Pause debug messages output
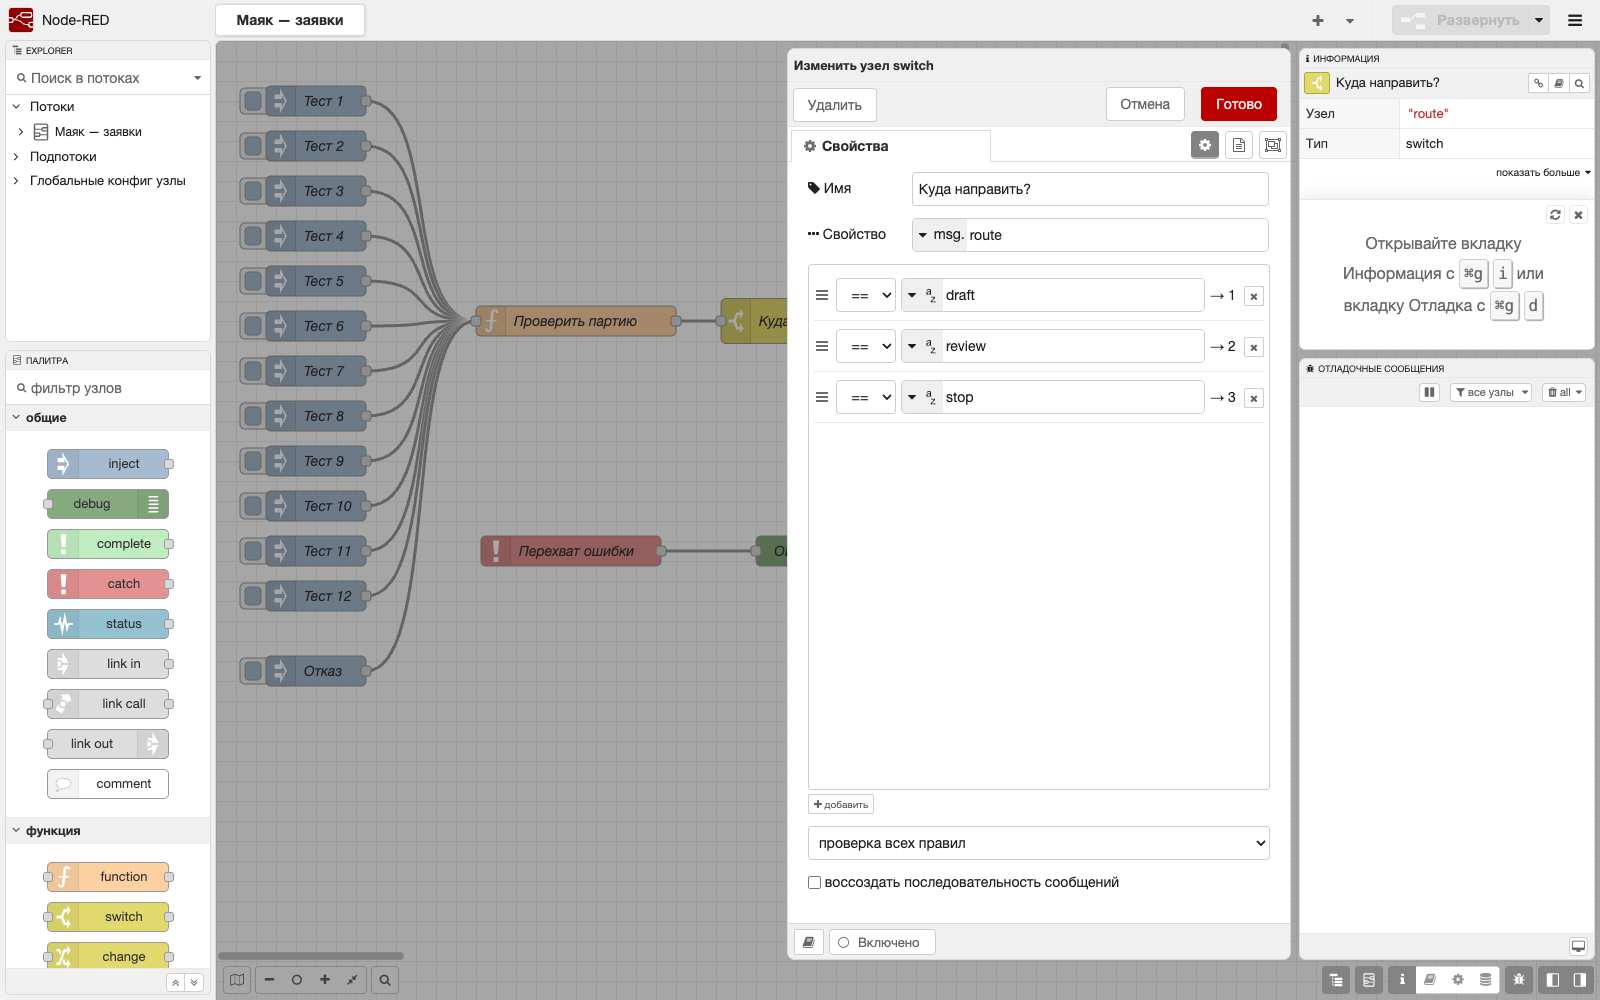 click(1430, 392)
